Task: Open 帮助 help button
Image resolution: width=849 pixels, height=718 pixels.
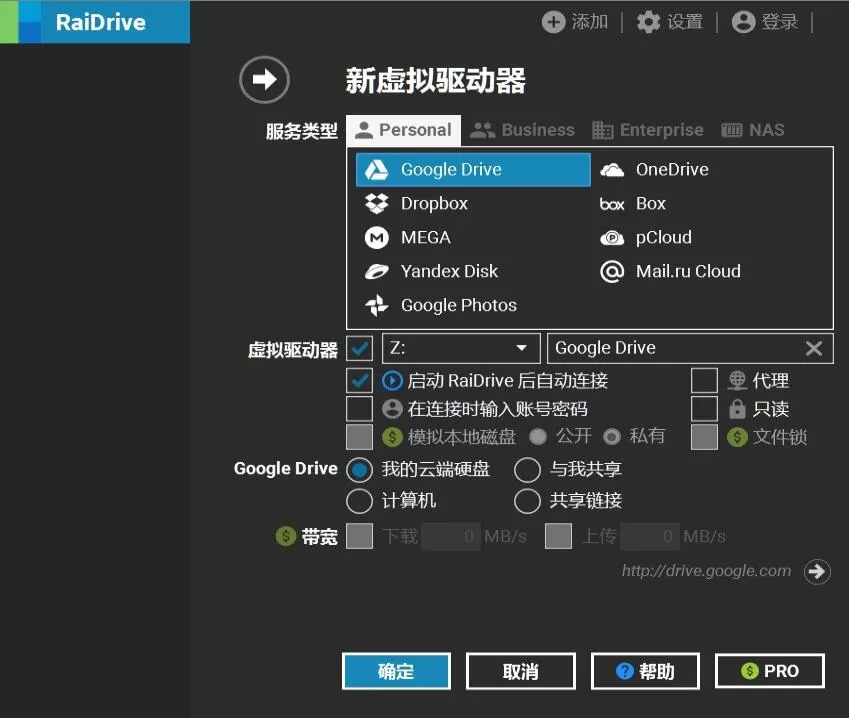Action: (645, 671)
